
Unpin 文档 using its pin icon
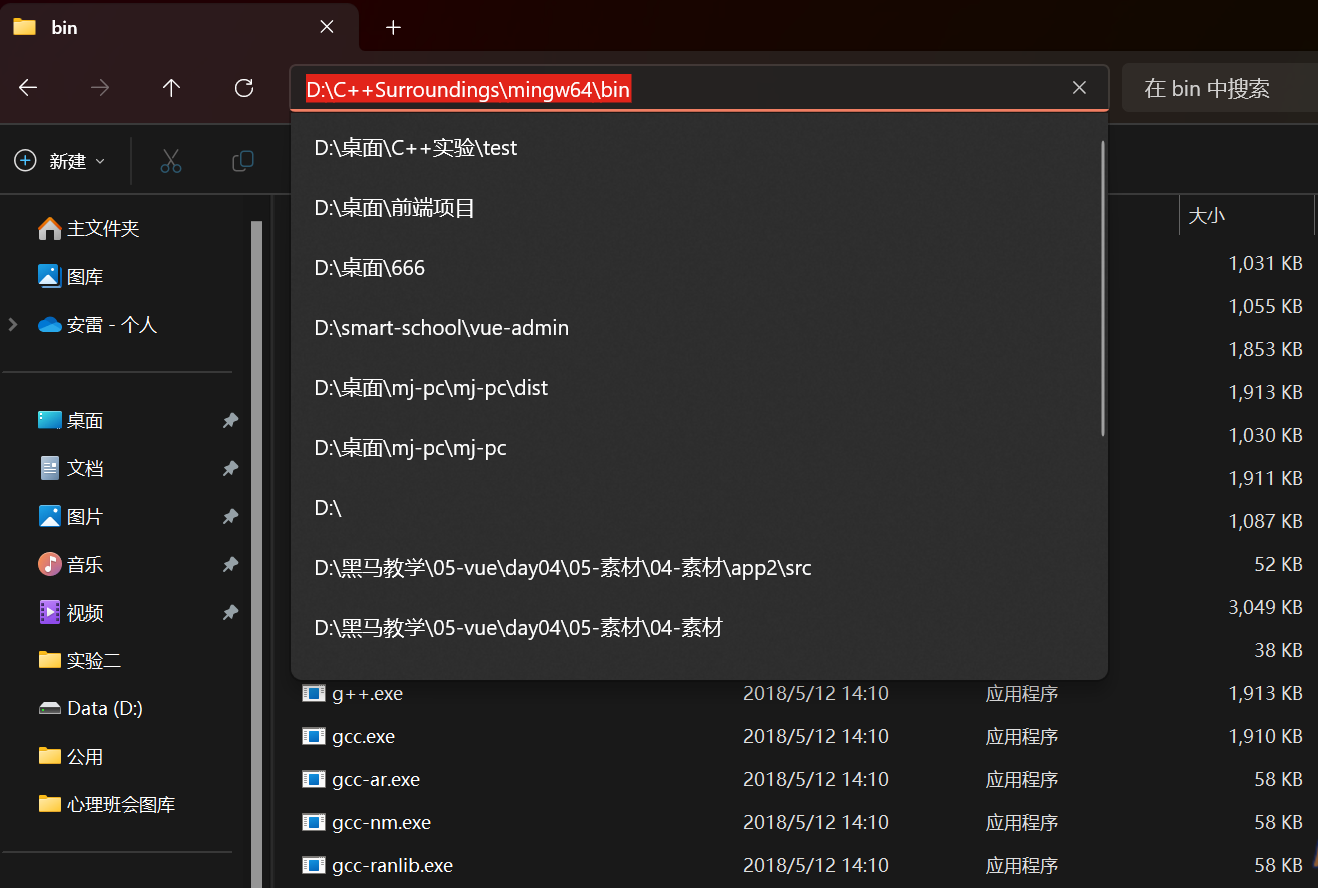point(230,469)
